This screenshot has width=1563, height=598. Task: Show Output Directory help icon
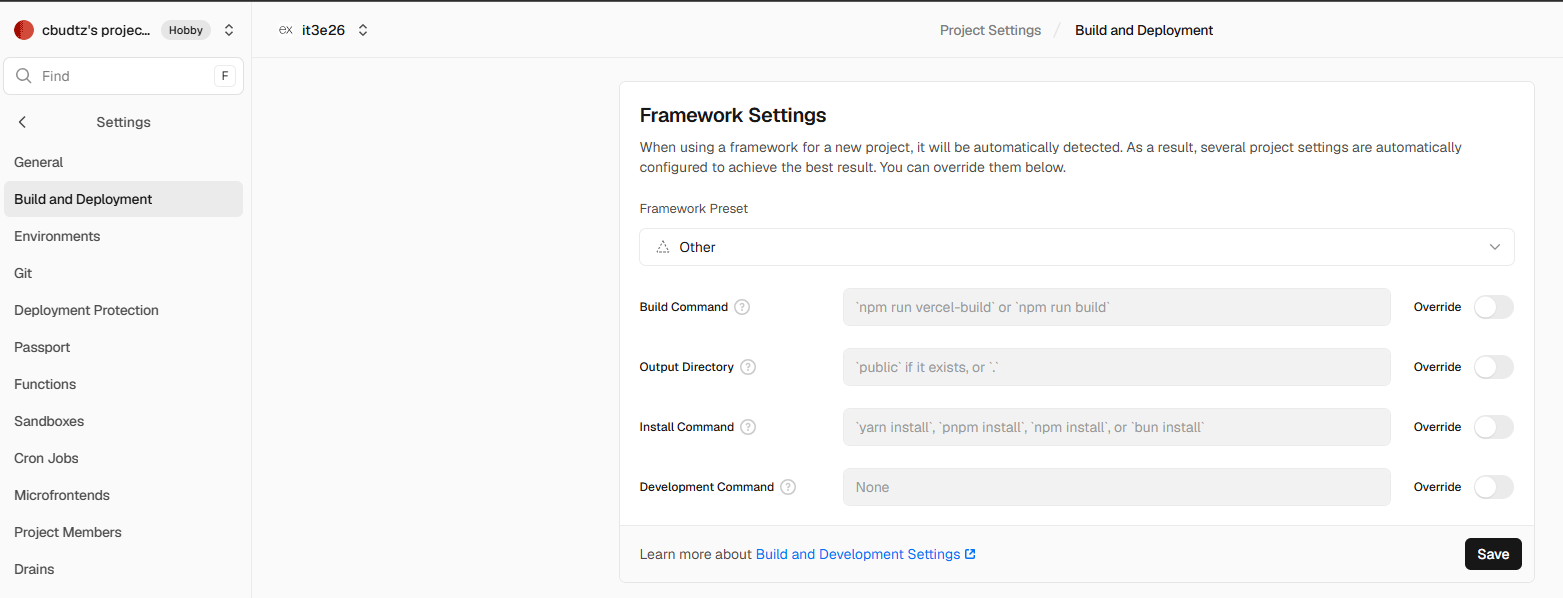(x=748, y=367)
